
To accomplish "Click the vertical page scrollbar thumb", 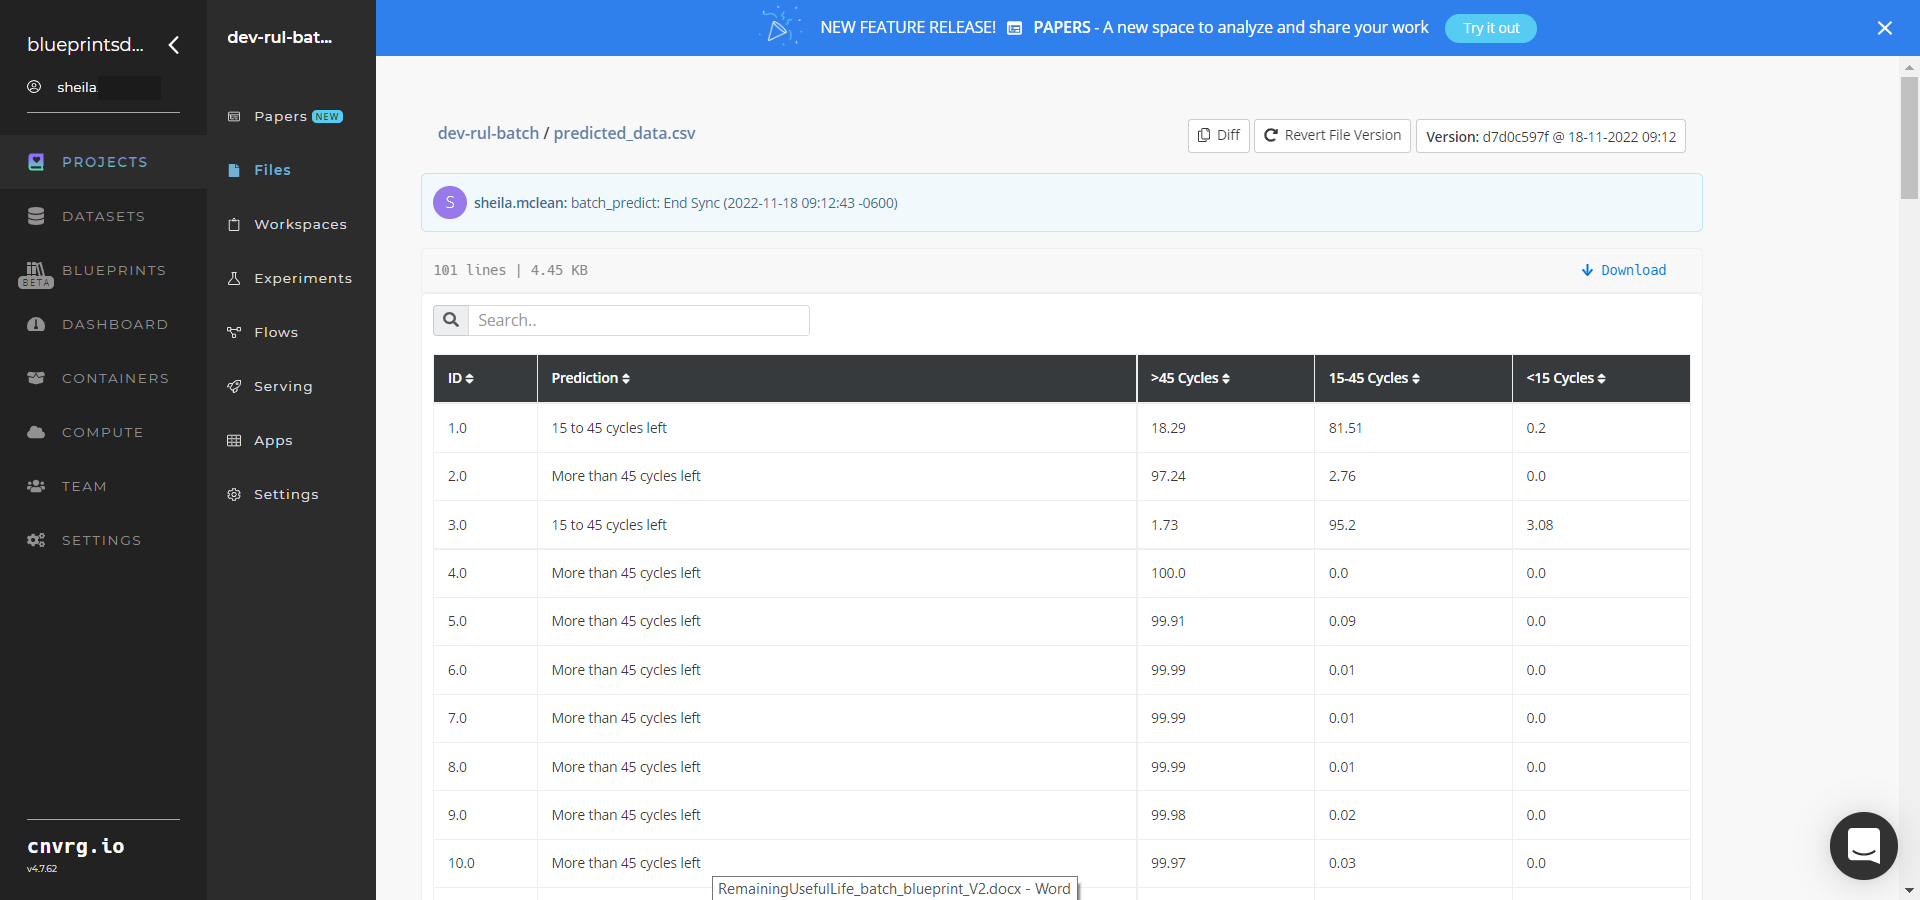I will click(x=1909, y=137).
